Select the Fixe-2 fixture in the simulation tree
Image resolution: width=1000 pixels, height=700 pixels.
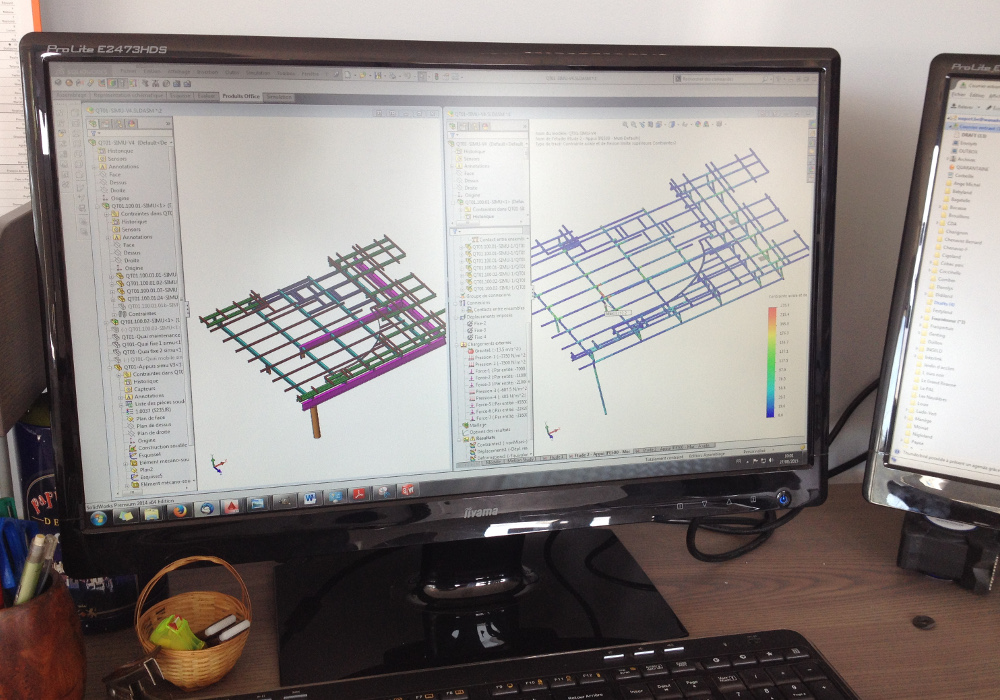pos(476,323)
